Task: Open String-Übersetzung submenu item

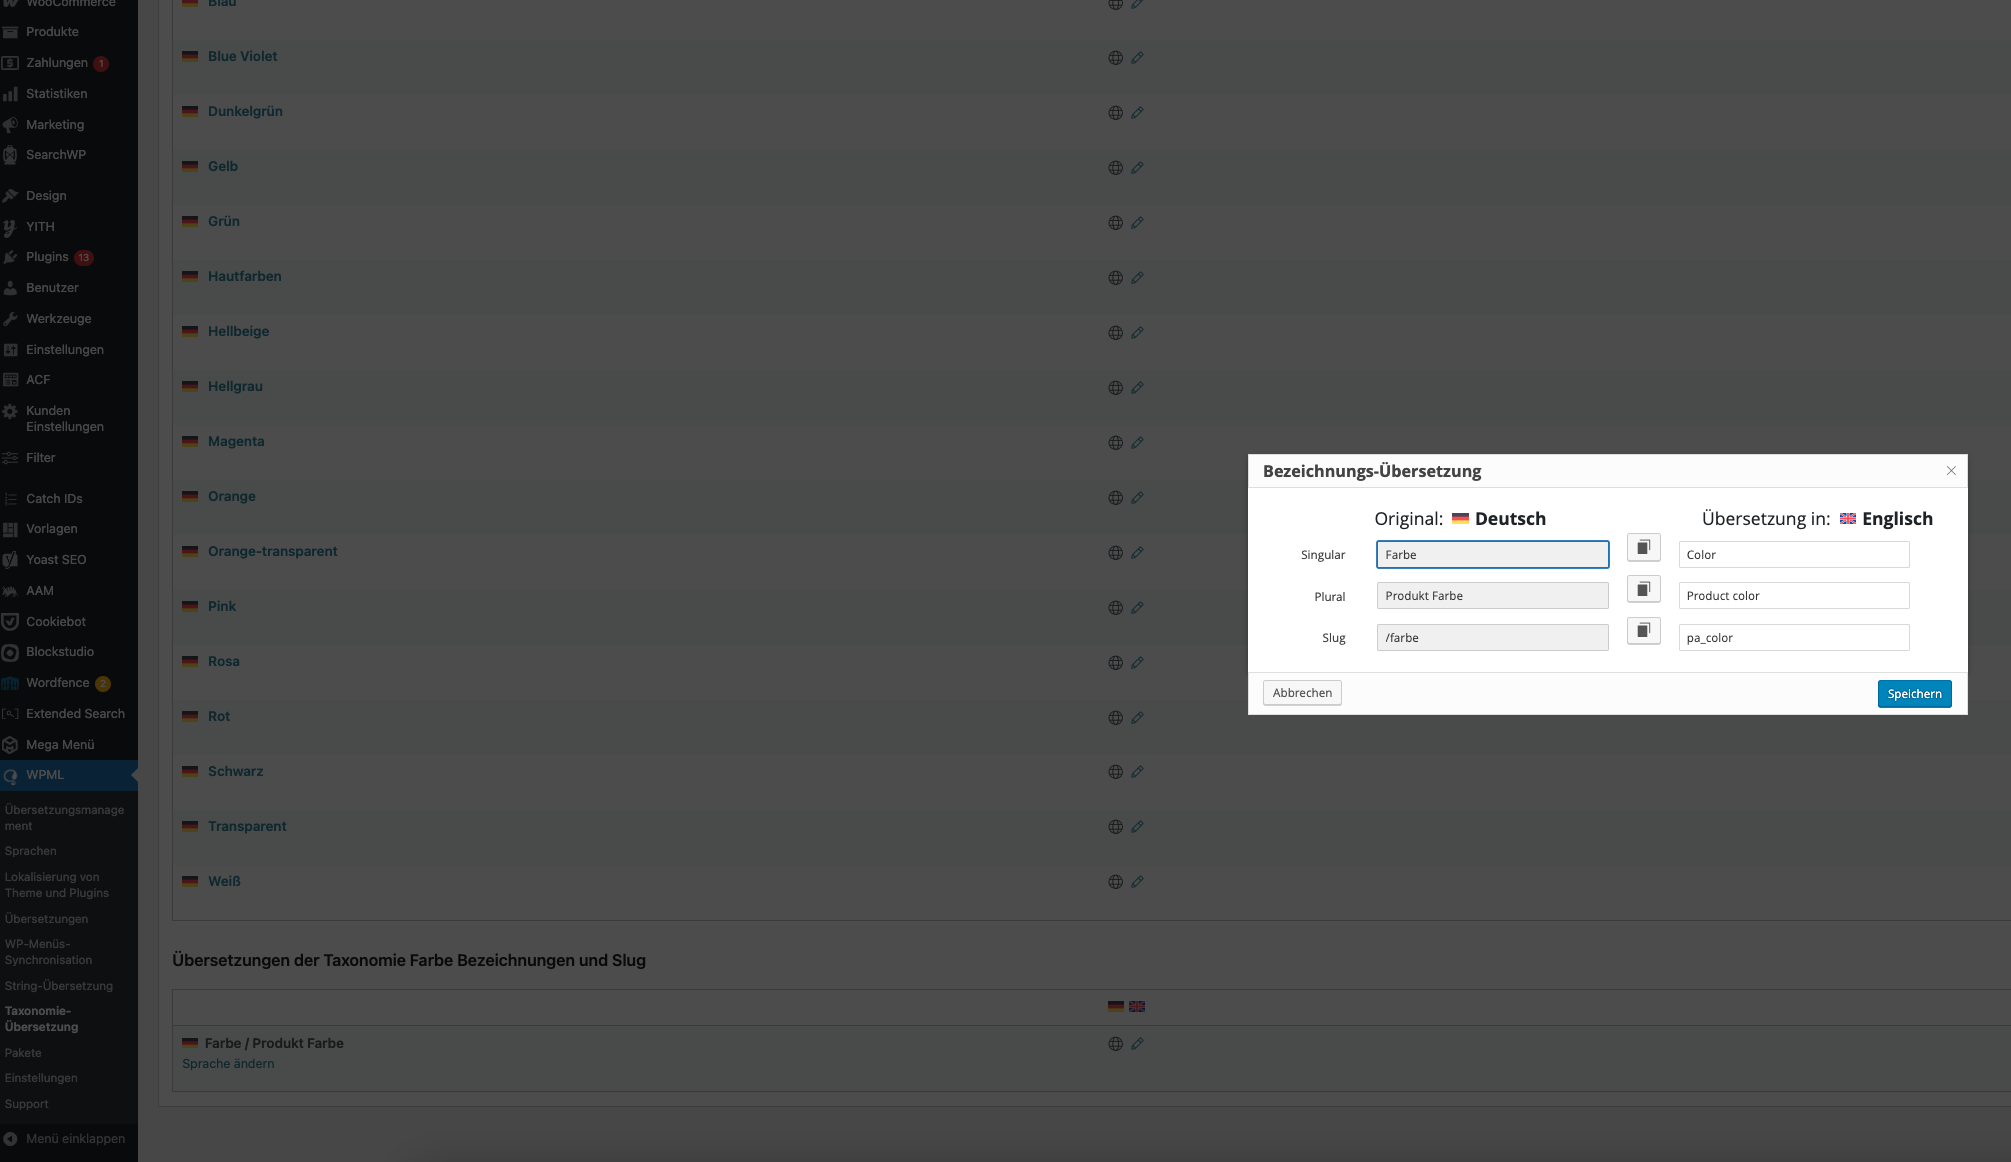Action: click(58, 986)
